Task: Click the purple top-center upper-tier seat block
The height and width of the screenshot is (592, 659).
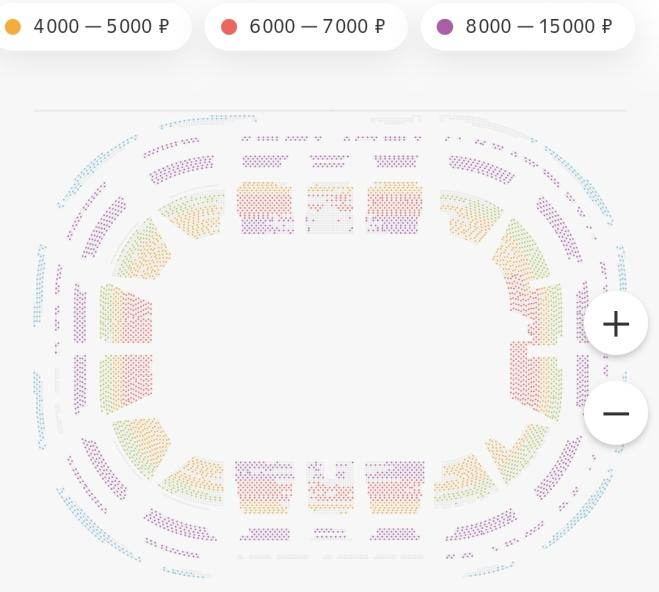Action: tap(329, 160)
